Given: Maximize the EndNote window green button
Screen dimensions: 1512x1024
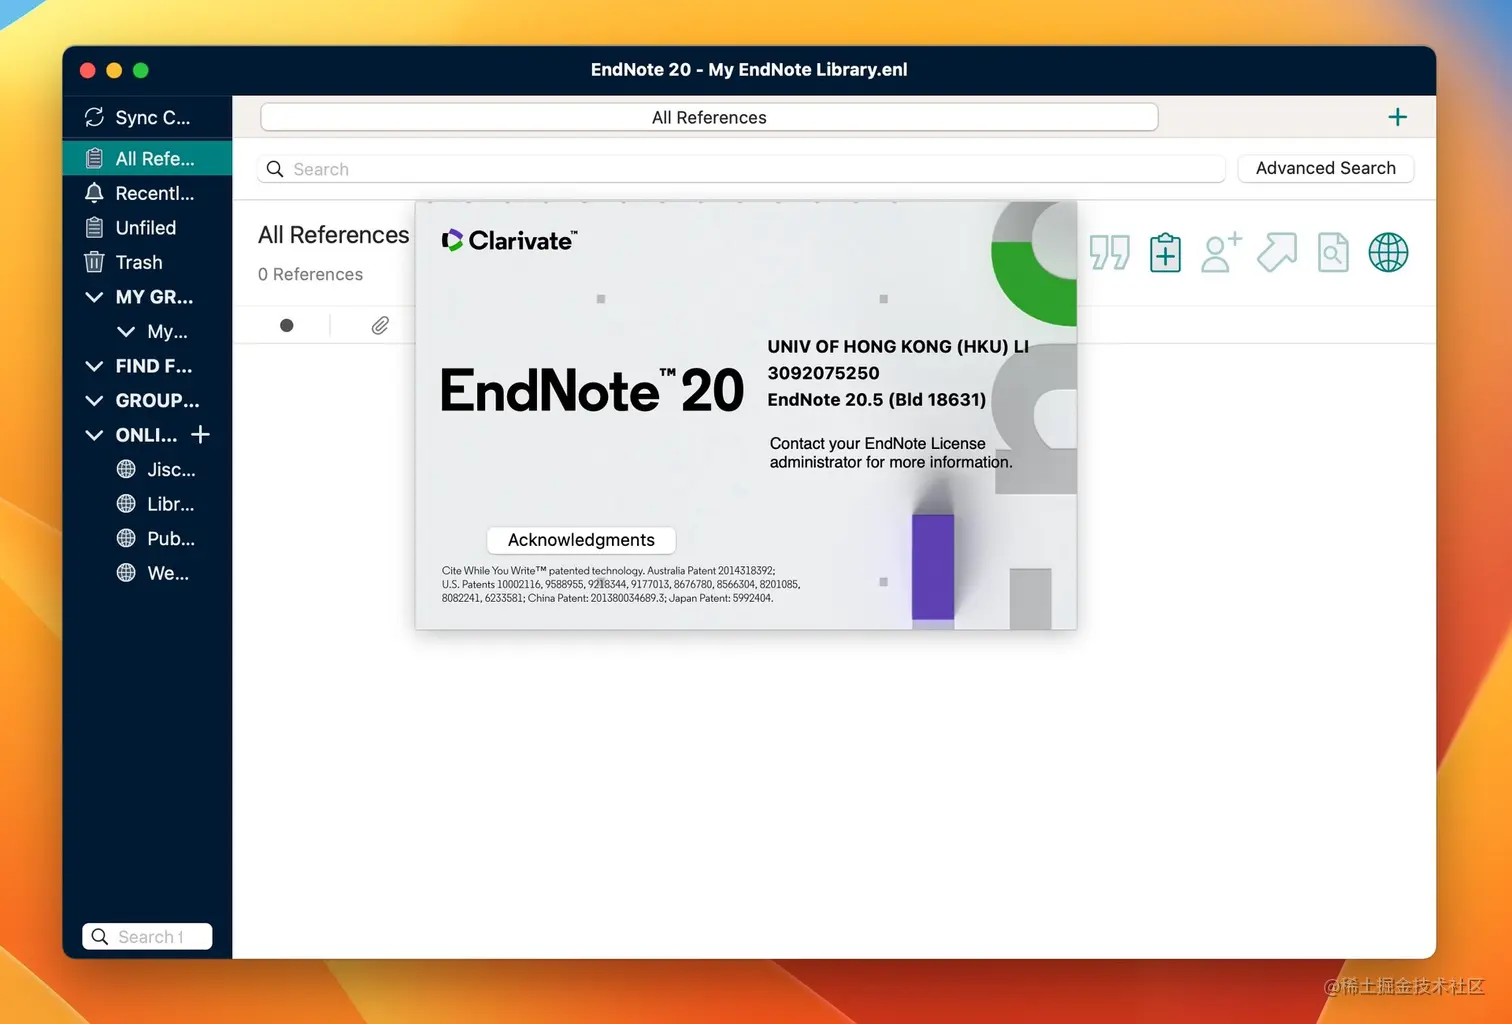Looking at the screenshot, I should pyautogui.click(x=141, y=70).
